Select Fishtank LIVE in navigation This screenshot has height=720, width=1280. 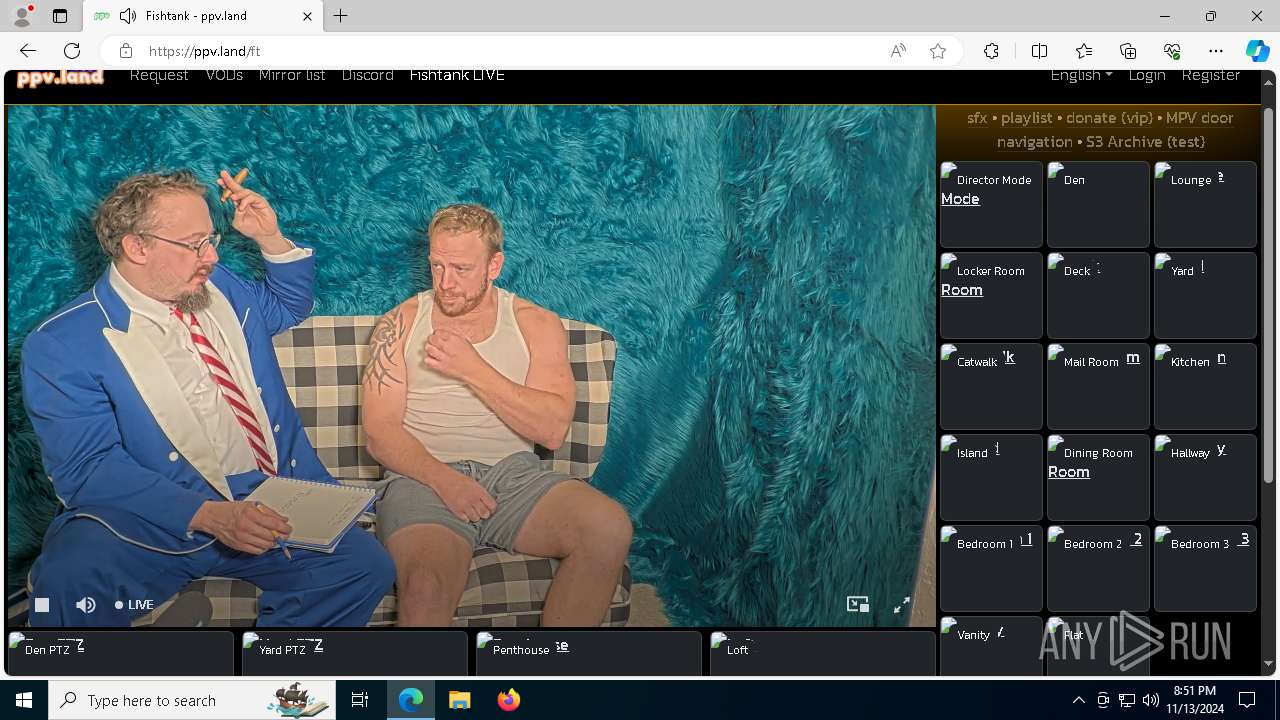point(457,75)
